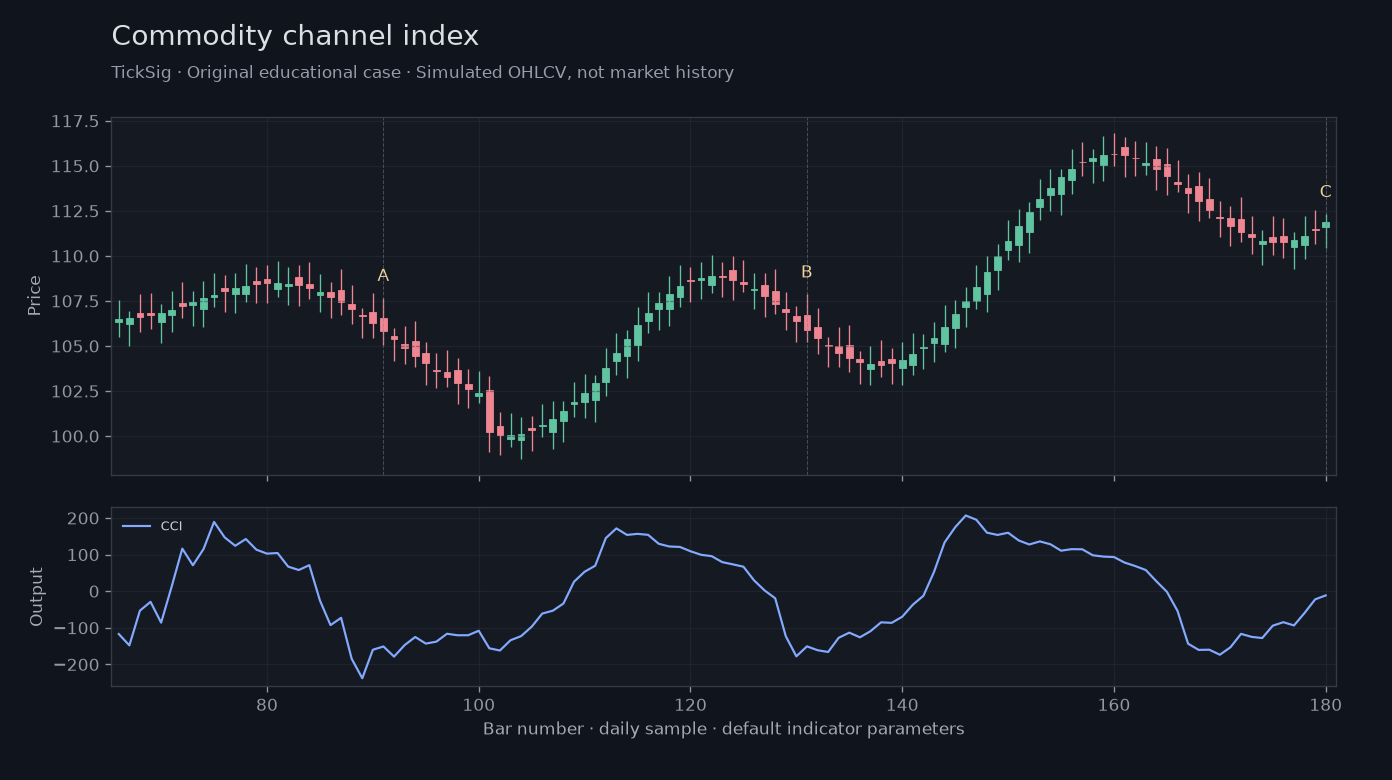The height and width of the screenshot is (780, 1392).
Task: Click the bar number 160 tick label
Action: [x=1114, y=703]
